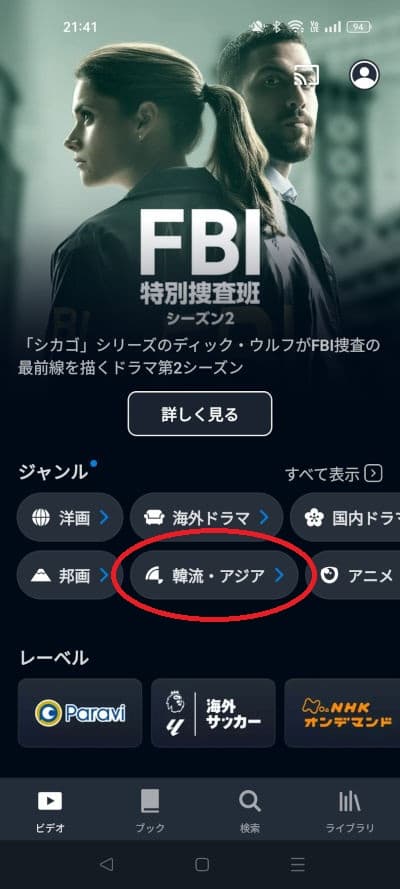
Task: Open the 海外サッカー label tile
Action: click(213, 713)
